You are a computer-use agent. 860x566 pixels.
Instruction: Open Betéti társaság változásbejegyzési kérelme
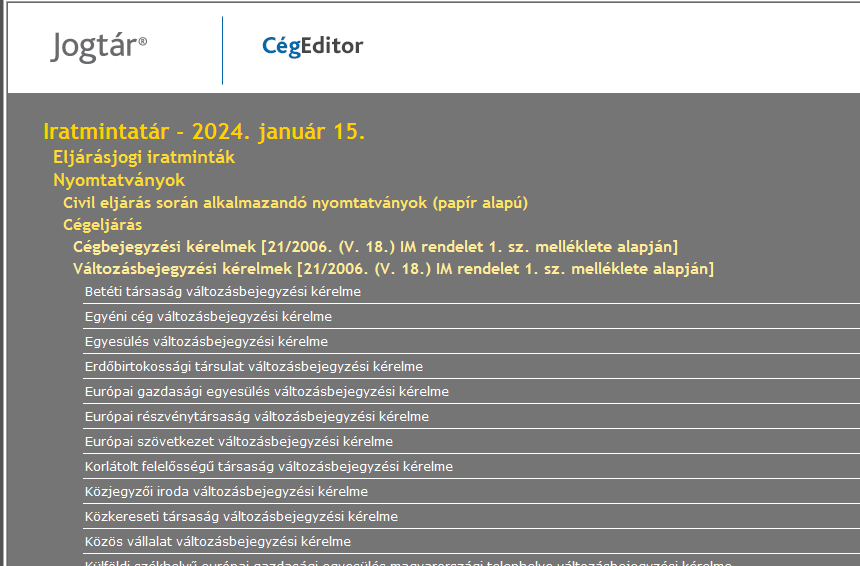(223, 292)
